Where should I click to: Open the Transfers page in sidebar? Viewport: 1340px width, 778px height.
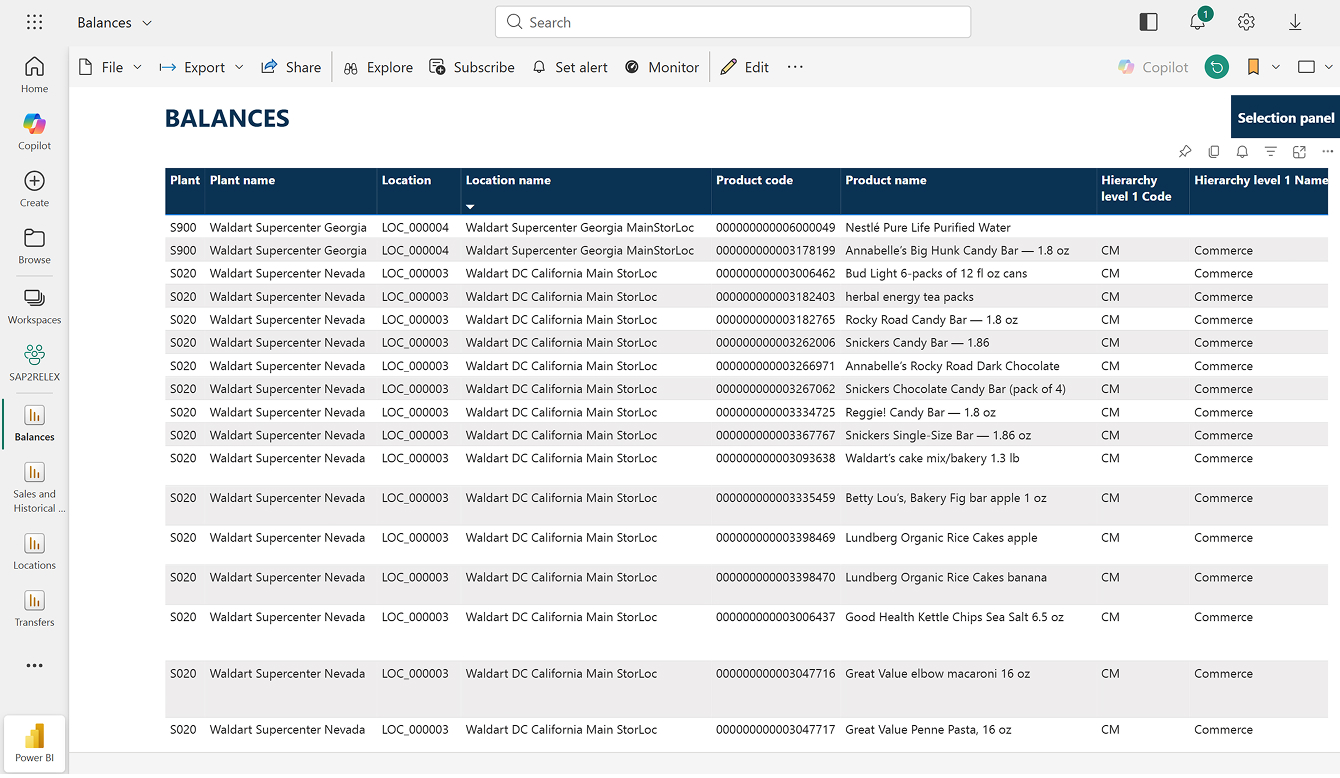(x=34, y=608)
